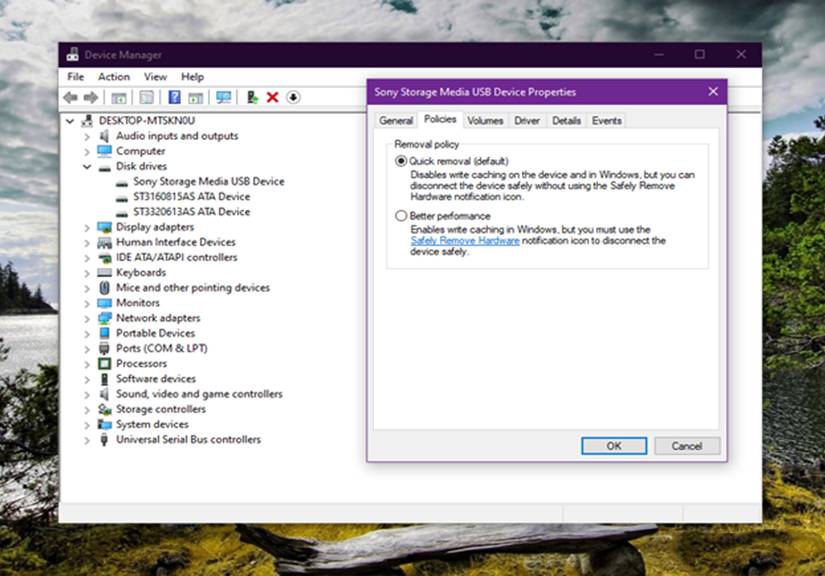This screenshot has width=825, height=576.
Task: Click the Update driver toolbar icon
Action: point(251,97)
